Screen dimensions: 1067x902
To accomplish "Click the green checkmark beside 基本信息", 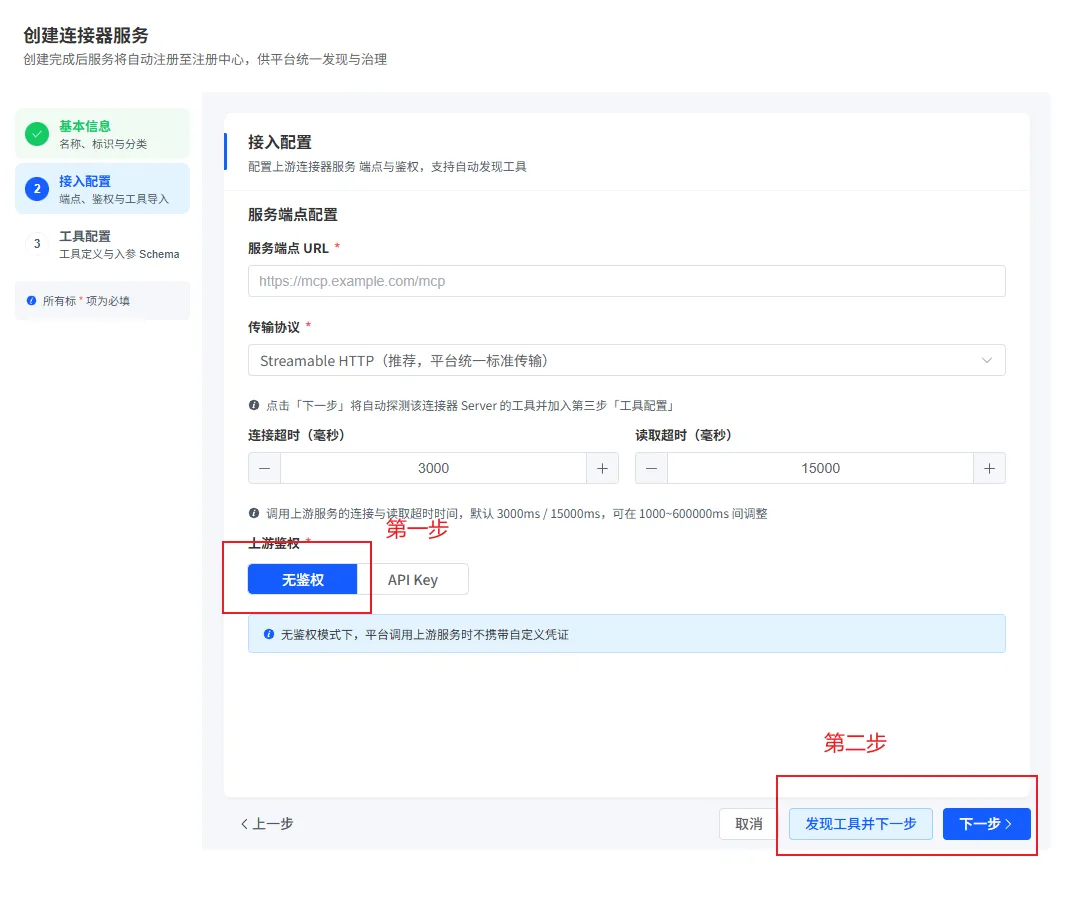I will click(37, 134).
